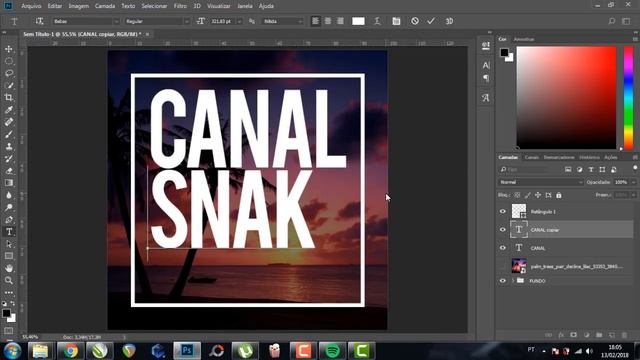Select the Elliptical Marquee tool
640x360 pixels.
click(x=9, y=61)
